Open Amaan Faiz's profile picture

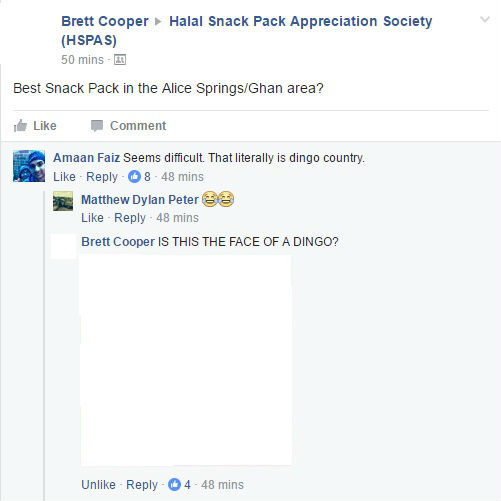pos(29,166)
